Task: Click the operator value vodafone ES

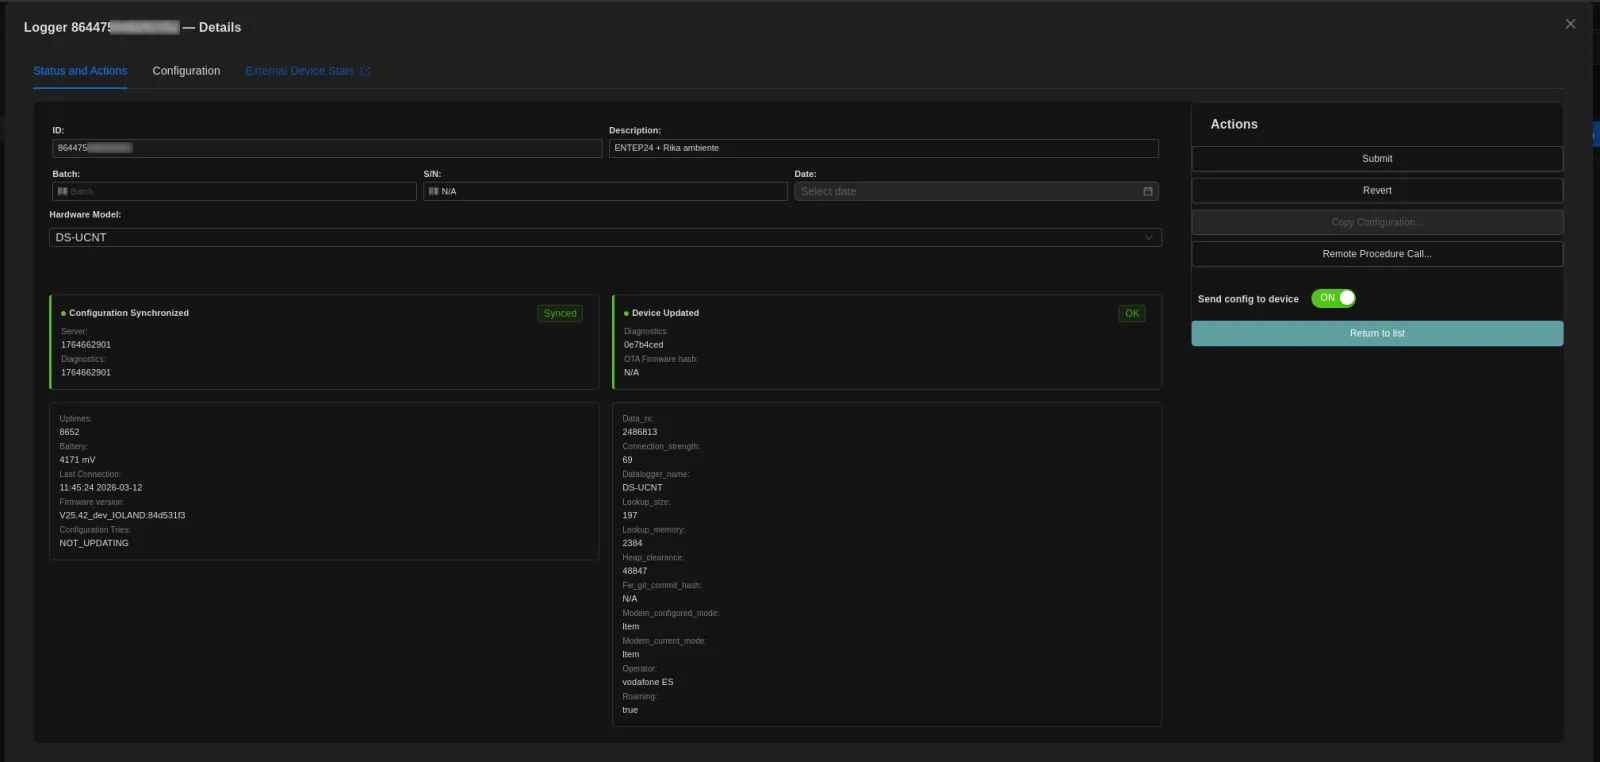Action: 648,682
